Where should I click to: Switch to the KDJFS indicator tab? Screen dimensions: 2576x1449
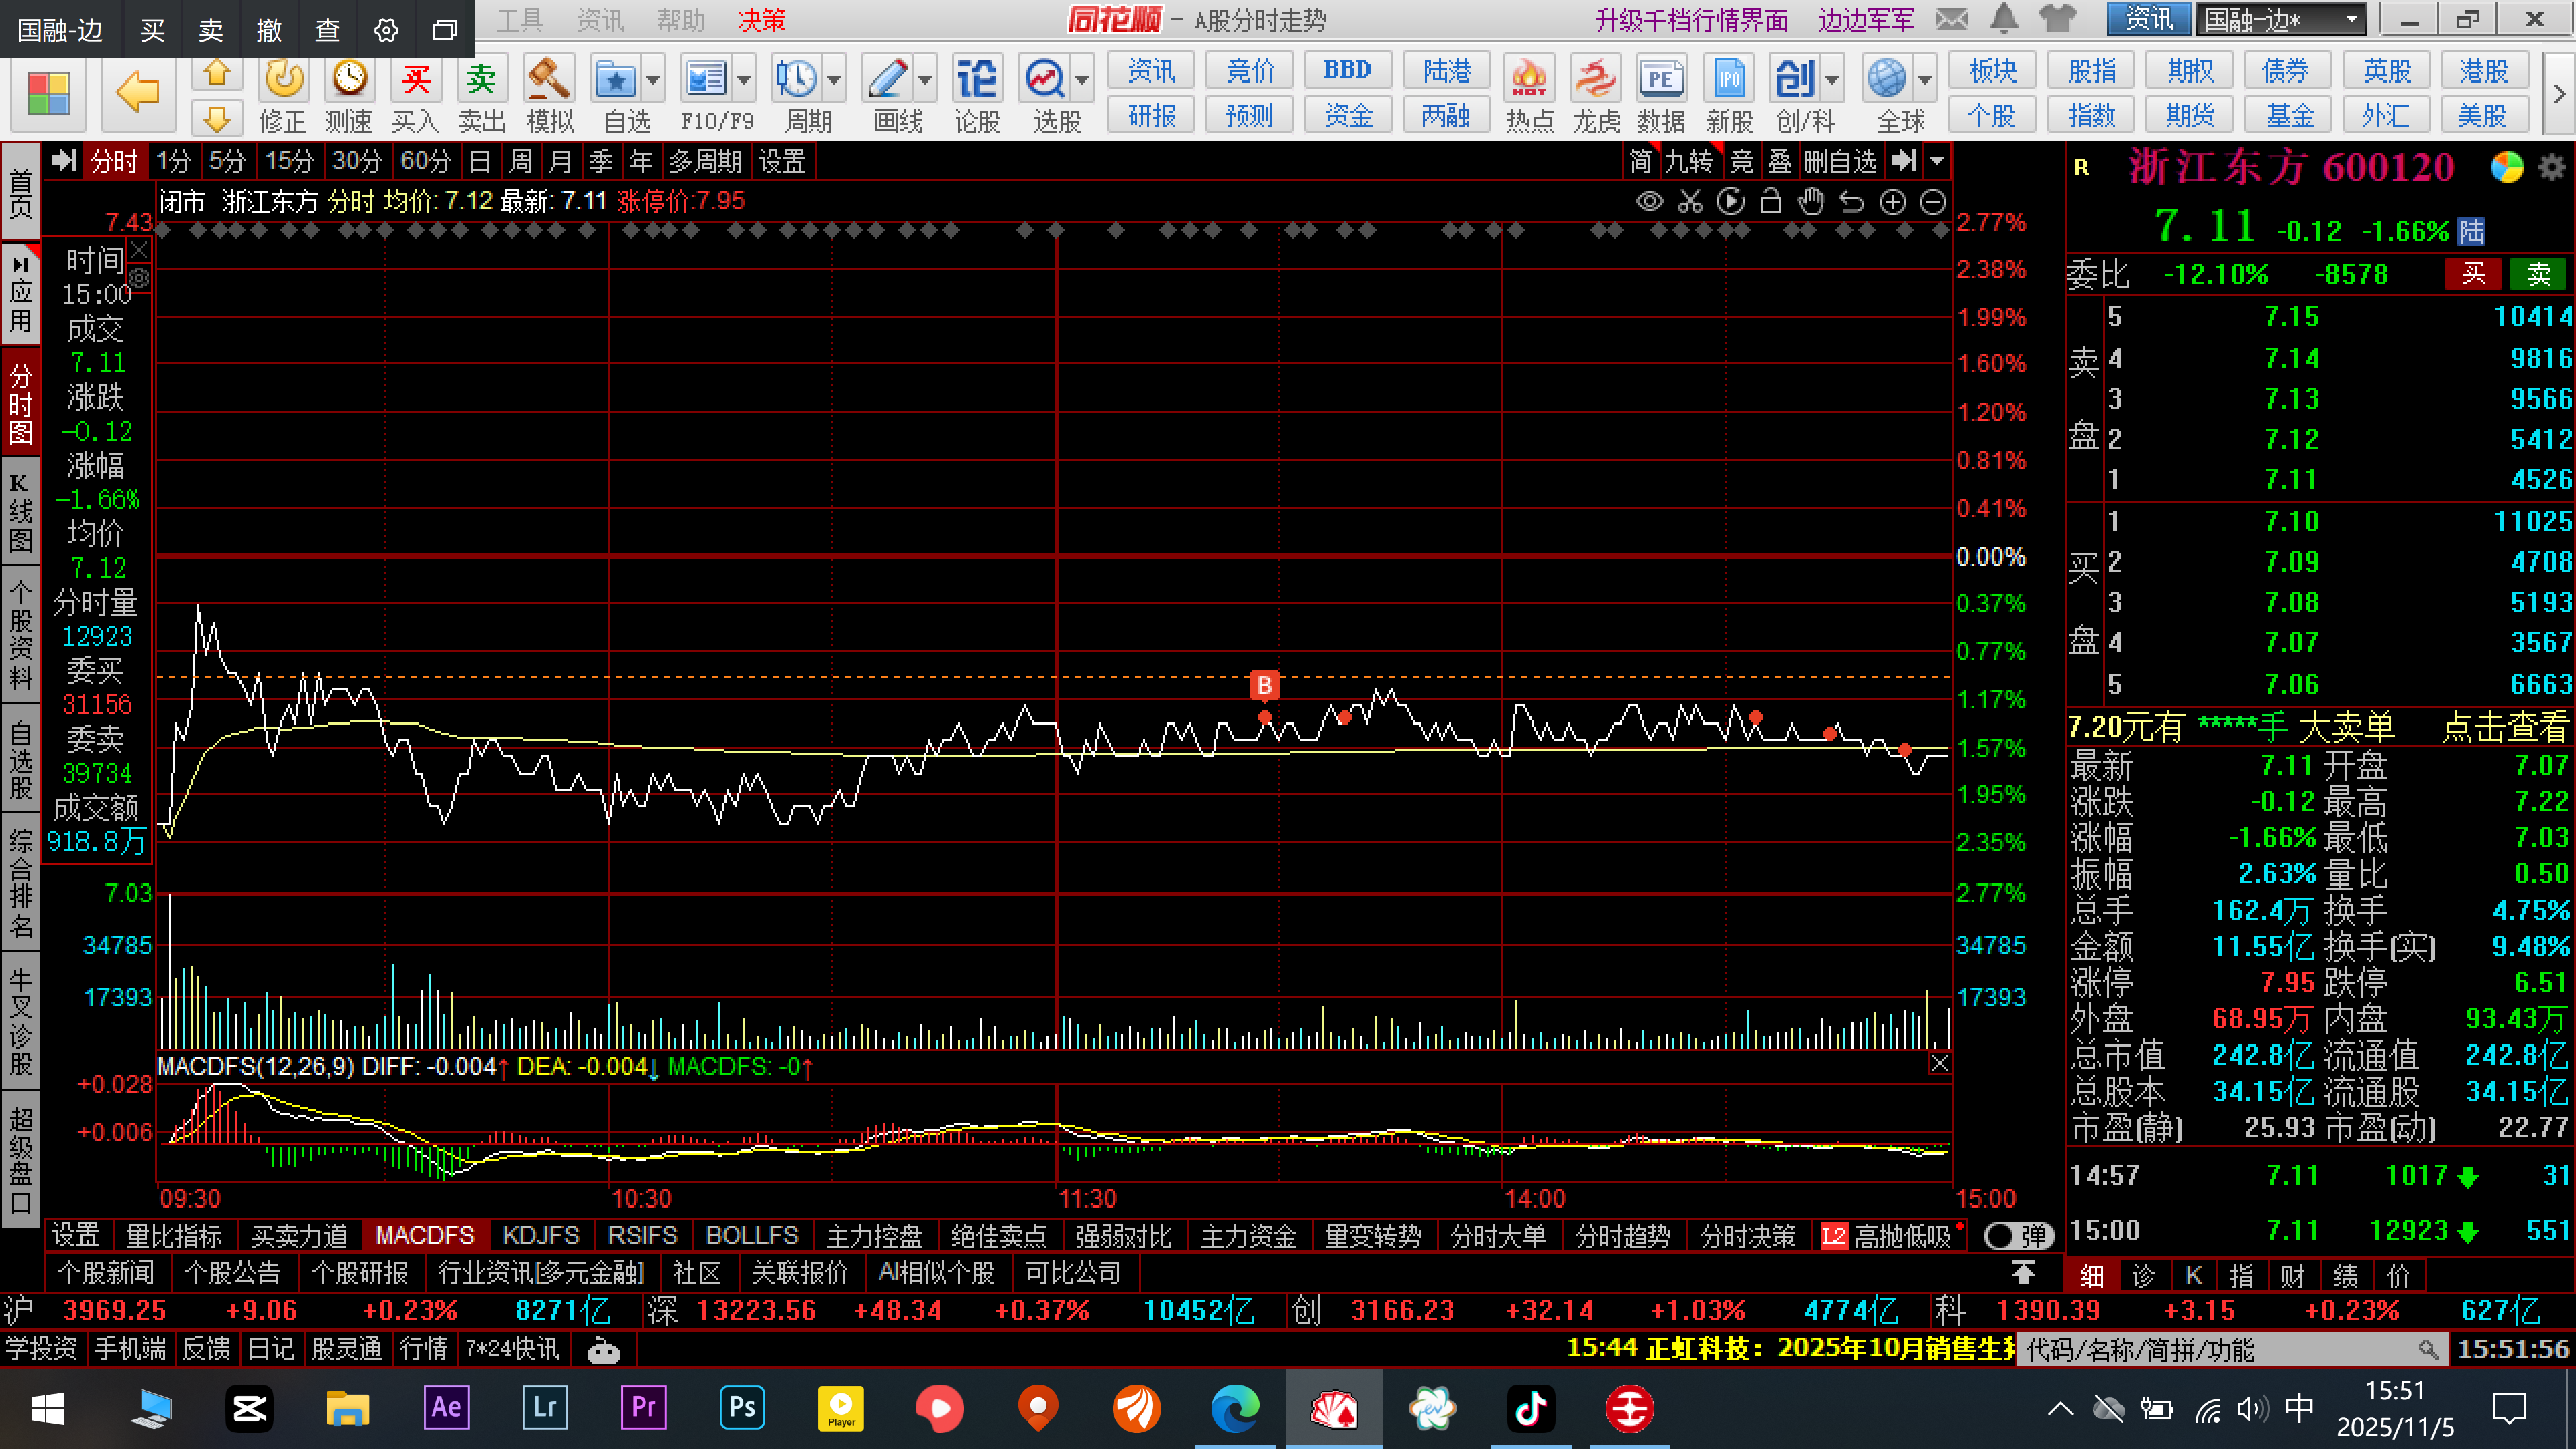(x=540, y=1236)
